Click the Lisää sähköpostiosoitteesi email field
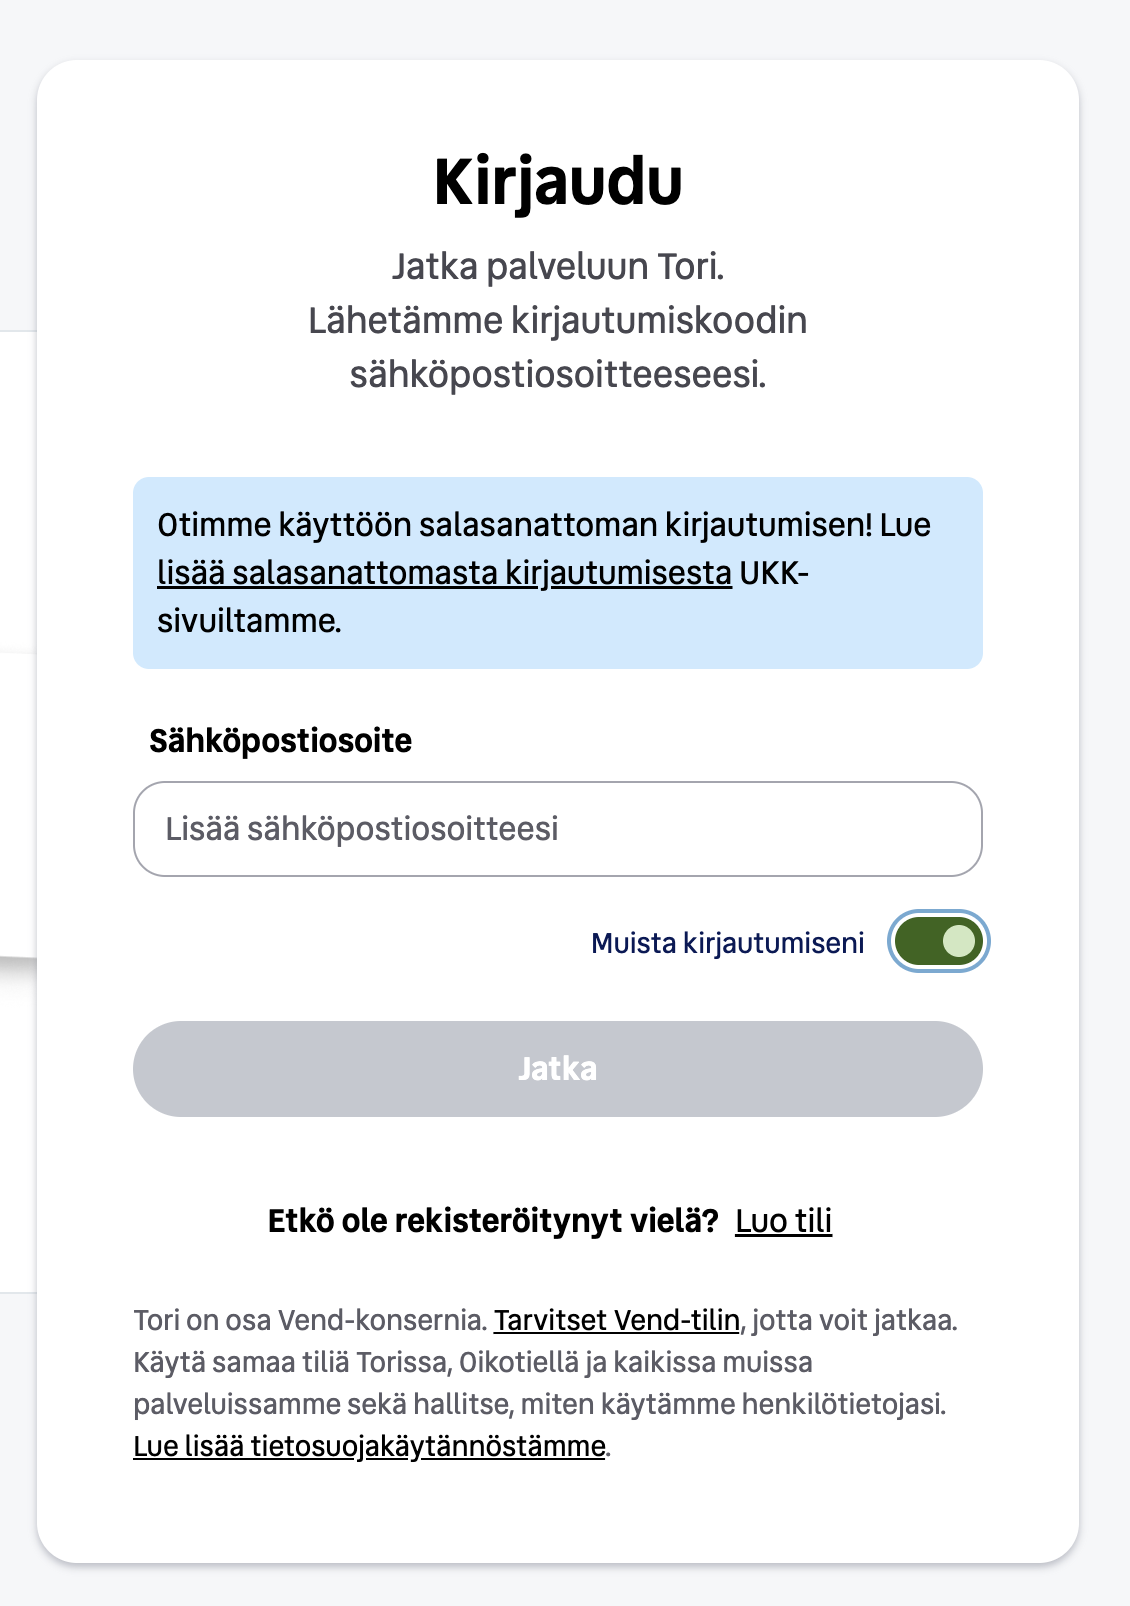 pyautogui.click(x=558, y=829)
